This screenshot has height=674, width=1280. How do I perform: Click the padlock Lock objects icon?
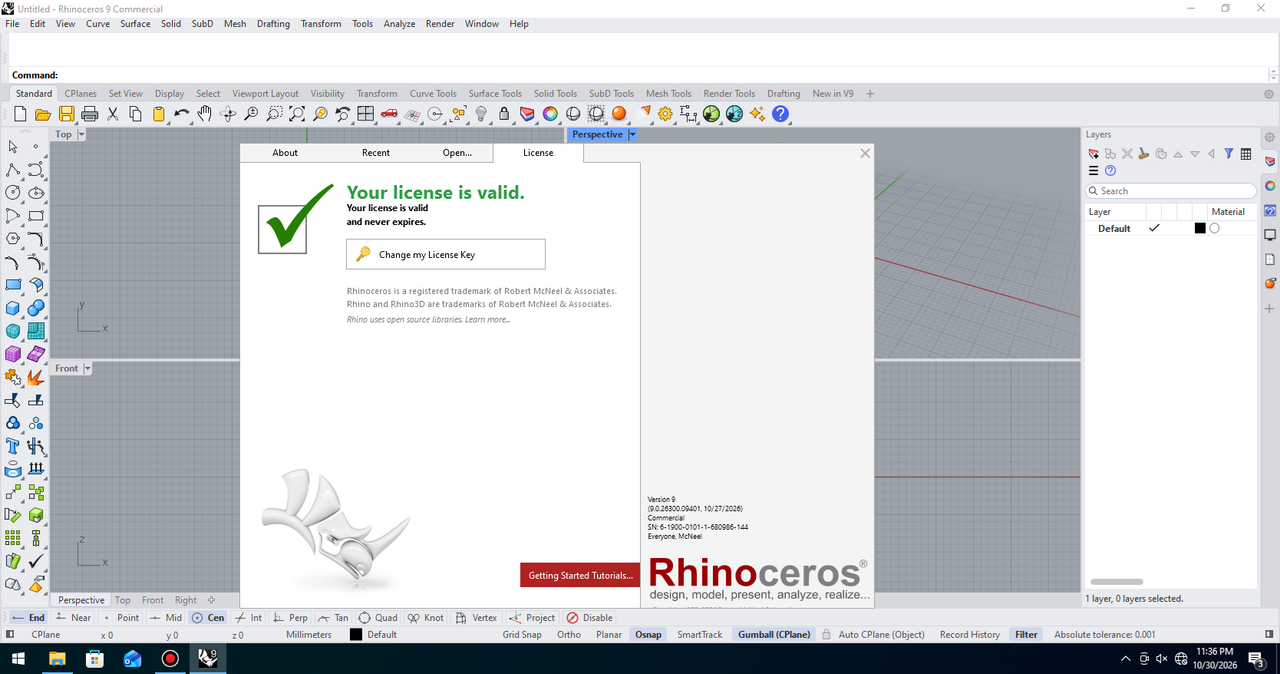tap(504, 114)
